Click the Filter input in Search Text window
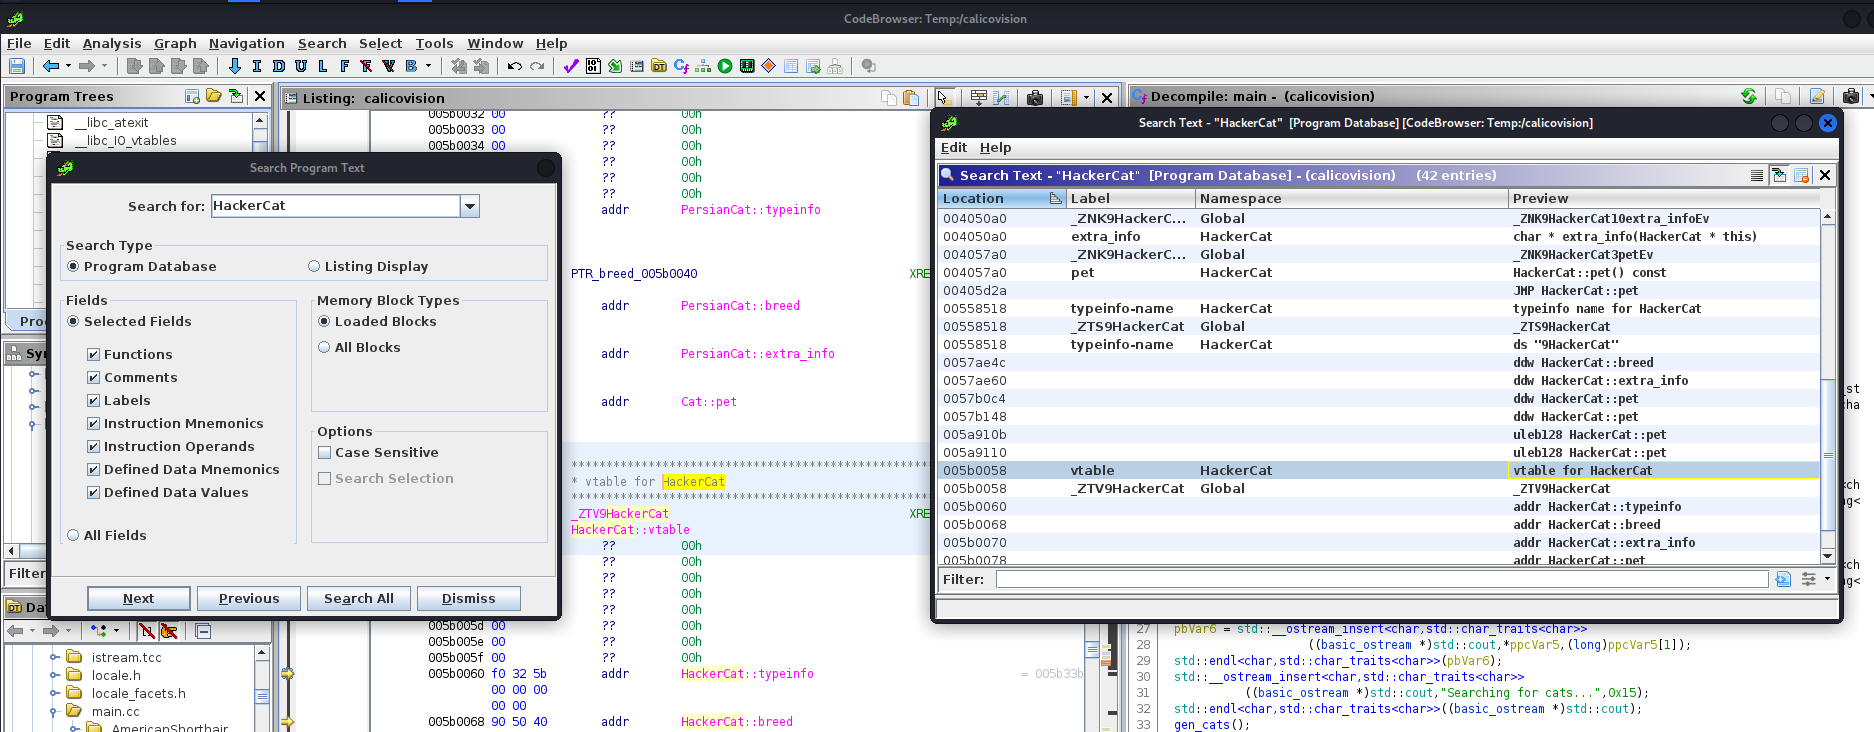 (1382, 579)
